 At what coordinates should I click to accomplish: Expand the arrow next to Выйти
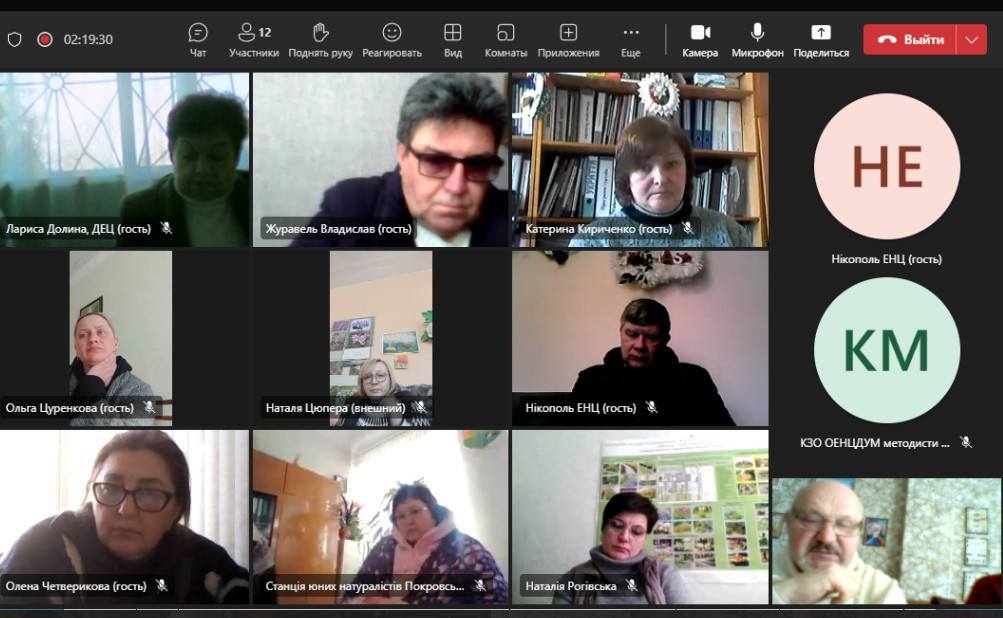pos(971,39)
